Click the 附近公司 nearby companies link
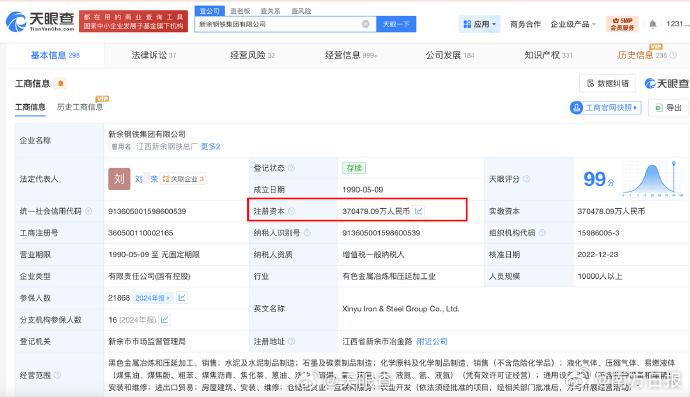This screenshot has width=690, height=397. pos(432,341)
